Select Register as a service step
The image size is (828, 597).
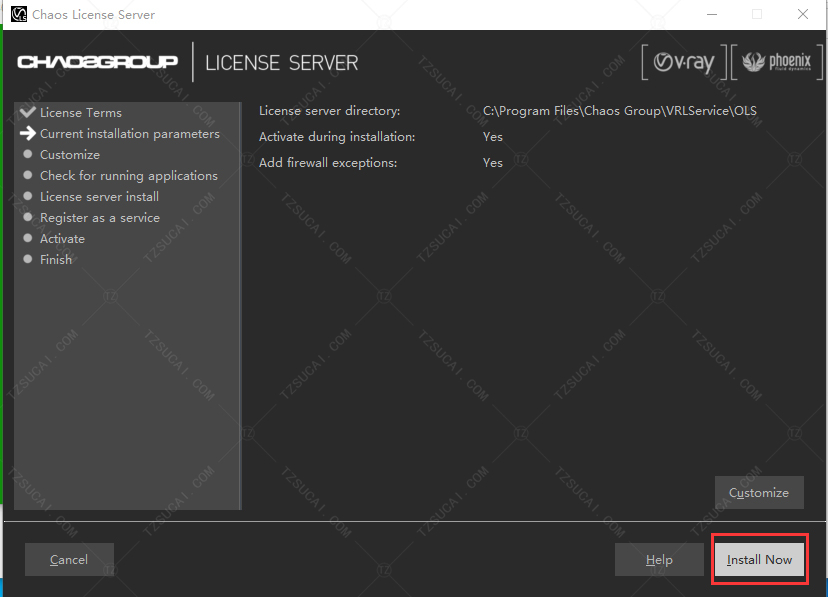click(x=100, y=217)
